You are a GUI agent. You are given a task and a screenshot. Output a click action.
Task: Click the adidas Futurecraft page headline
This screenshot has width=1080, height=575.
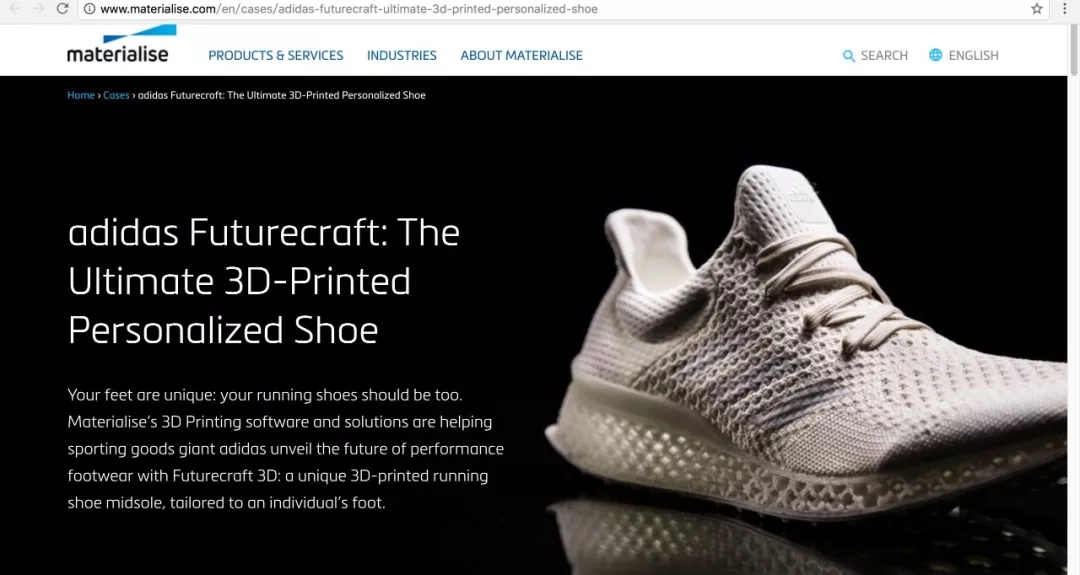click(x=264, y=281)
